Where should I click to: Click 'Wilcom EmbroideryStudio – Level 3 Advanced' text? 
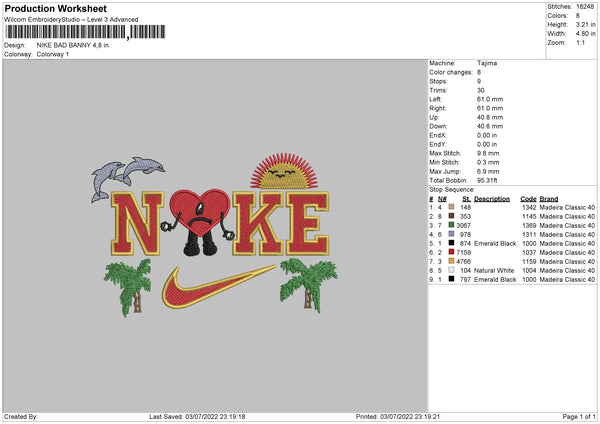point(71,20)
